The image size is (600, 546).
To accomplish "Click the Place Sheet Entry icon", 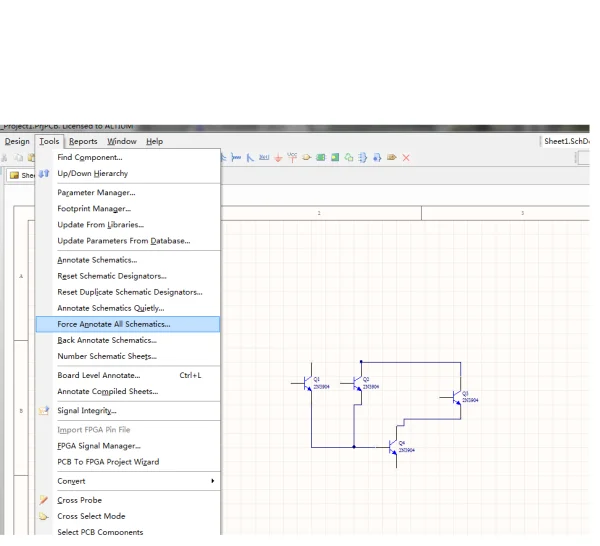I will (x=335, y=157).
